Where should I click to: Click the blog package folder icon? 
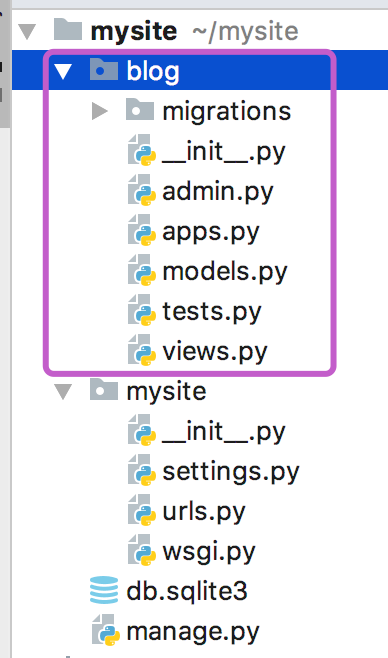pos(104,69)
